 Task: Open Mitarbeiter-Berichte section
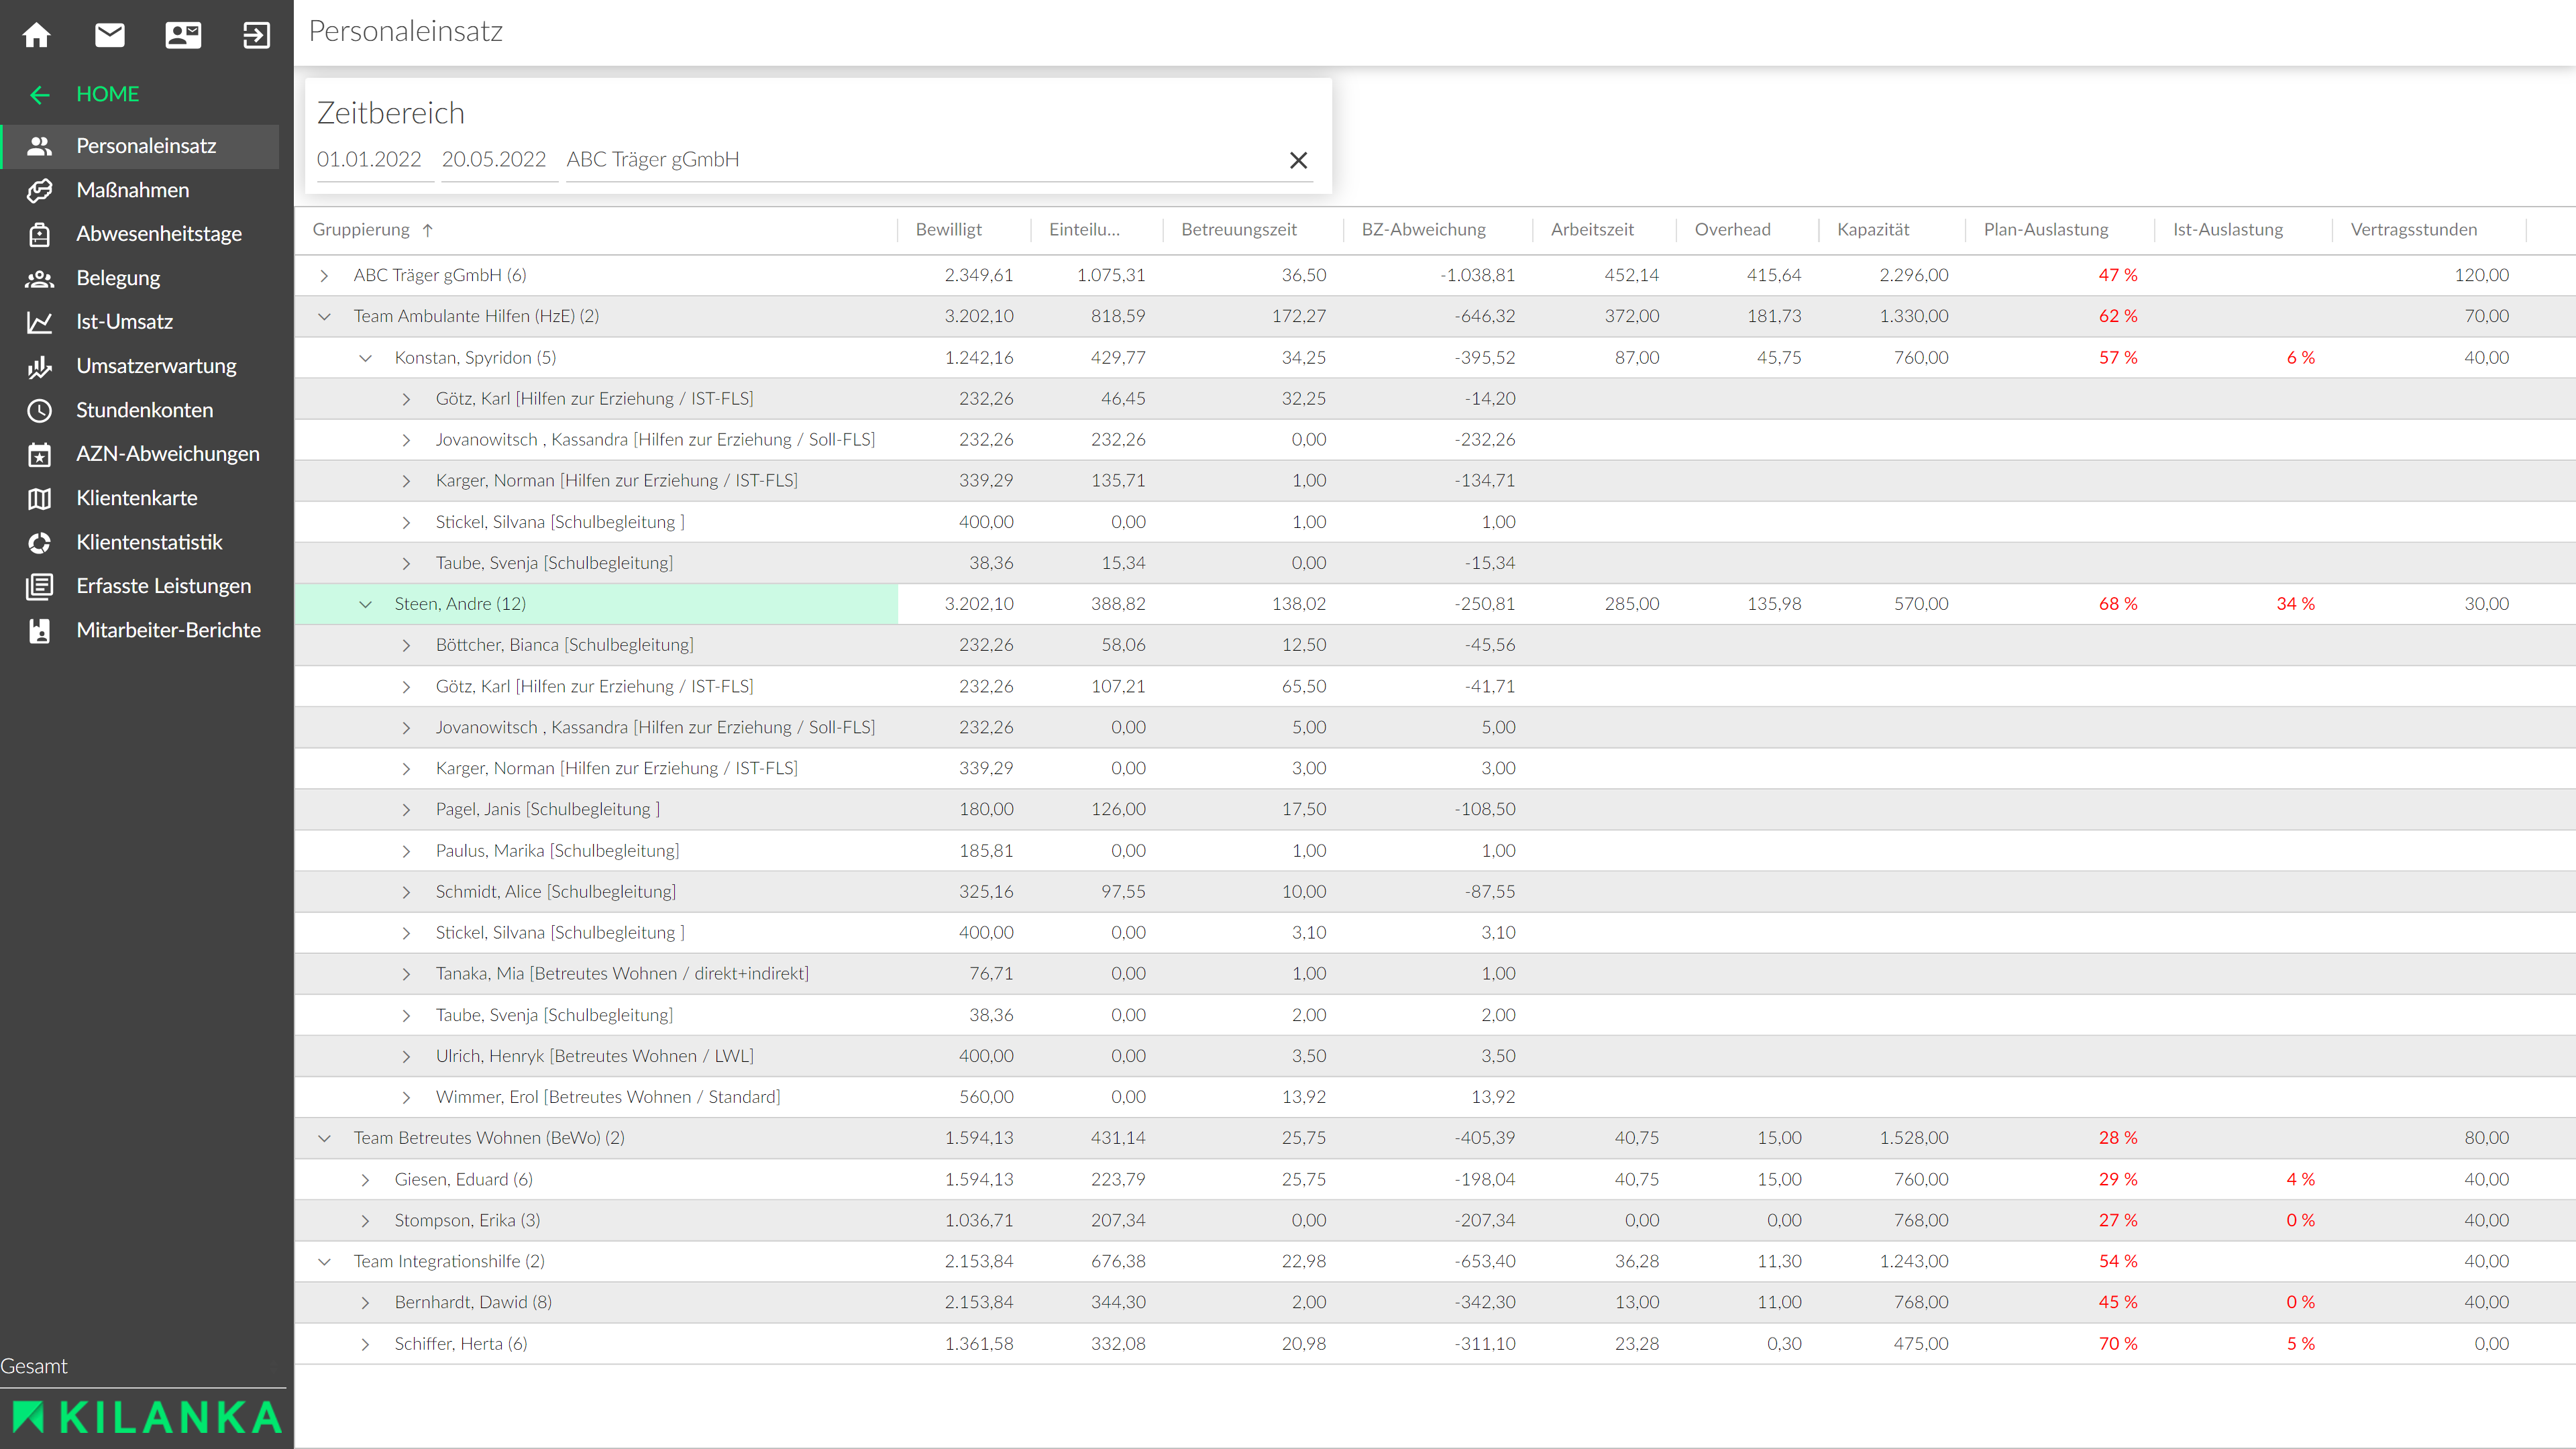pos(168,630)
